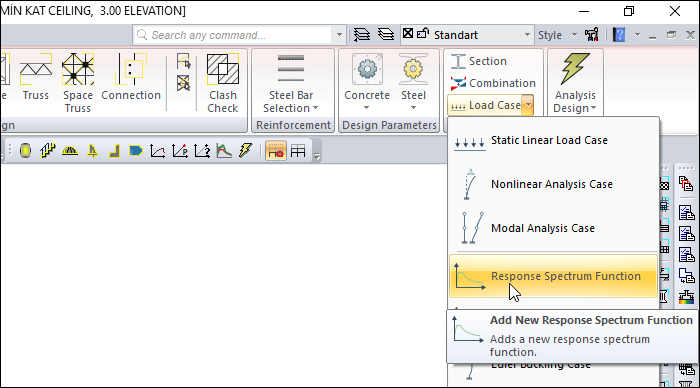This screenshot has height=388, width=700.
Task: Click the graph icon with P label
Action: [x=179, y=151]
